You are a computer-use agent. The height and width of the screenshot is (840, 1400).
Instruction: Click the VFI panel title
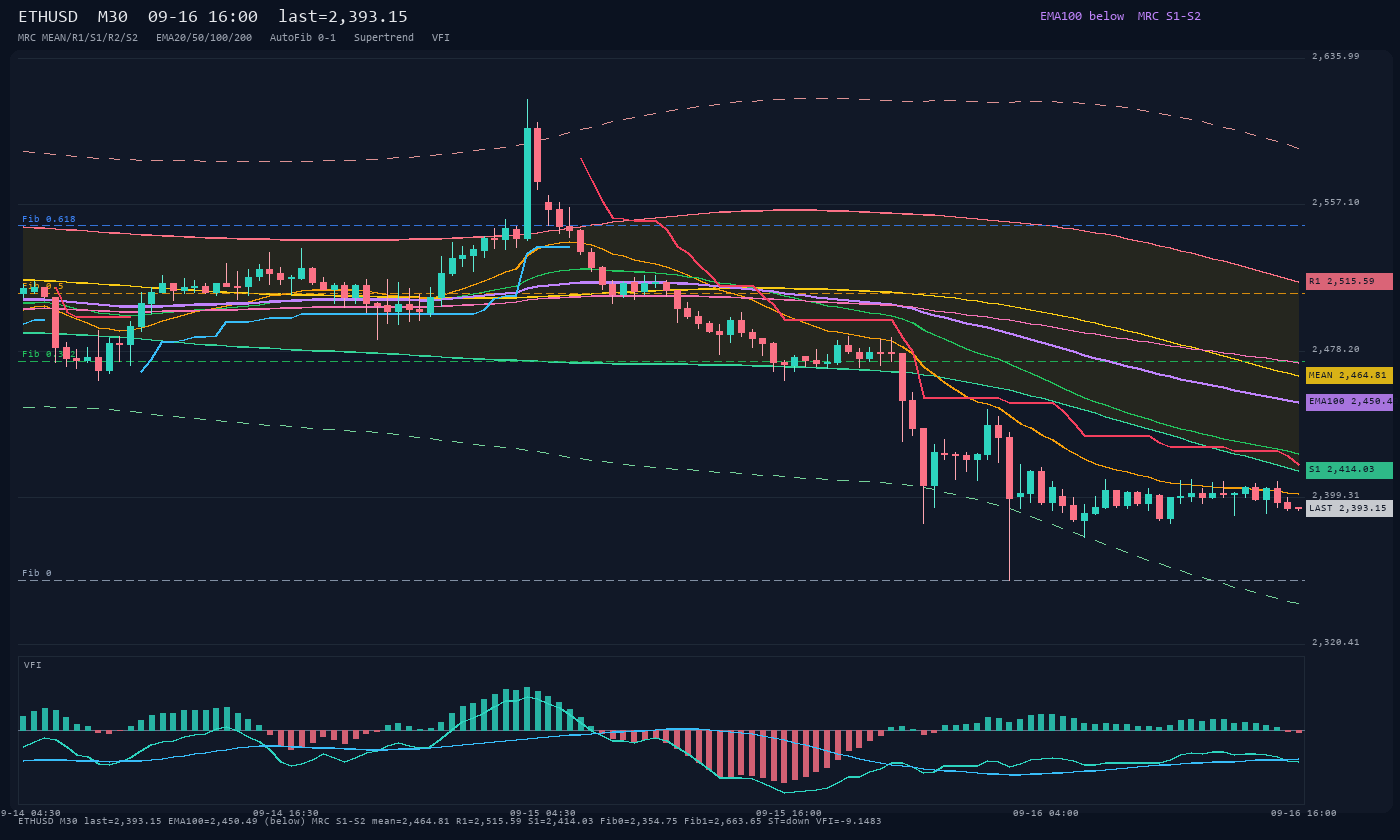click(x=33, y=665)
